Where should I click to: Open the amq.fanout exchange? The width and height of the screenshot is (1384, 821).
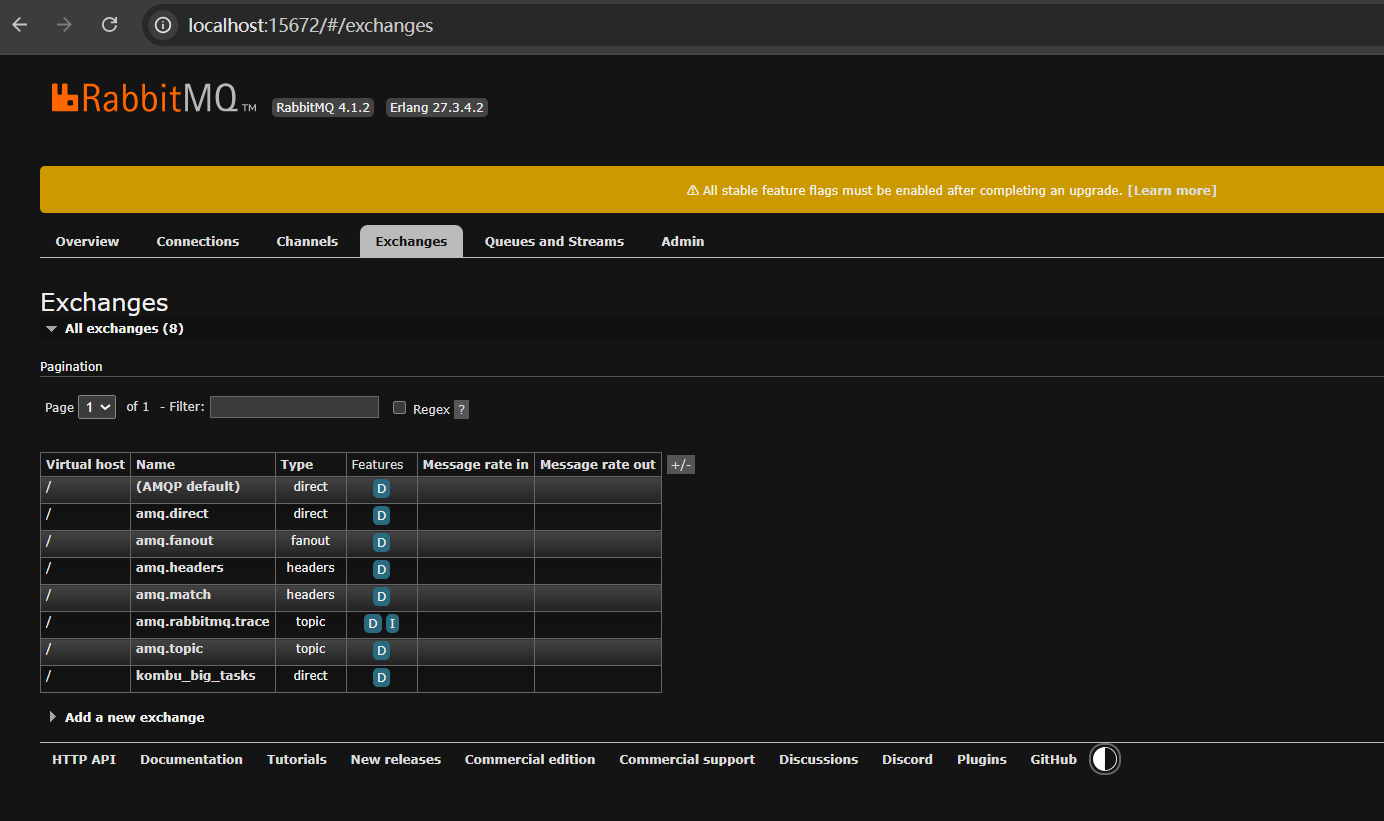pyautogui.click(x=175, y=541)
